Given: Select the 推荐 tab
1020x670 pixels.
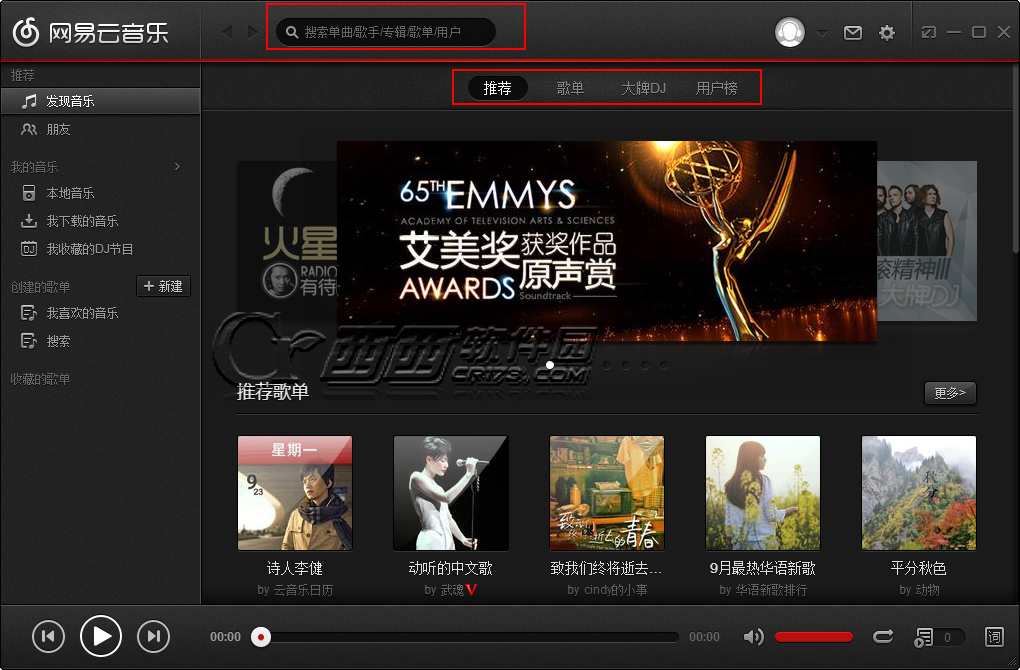Looking at the screenshot, I should 498,88.
